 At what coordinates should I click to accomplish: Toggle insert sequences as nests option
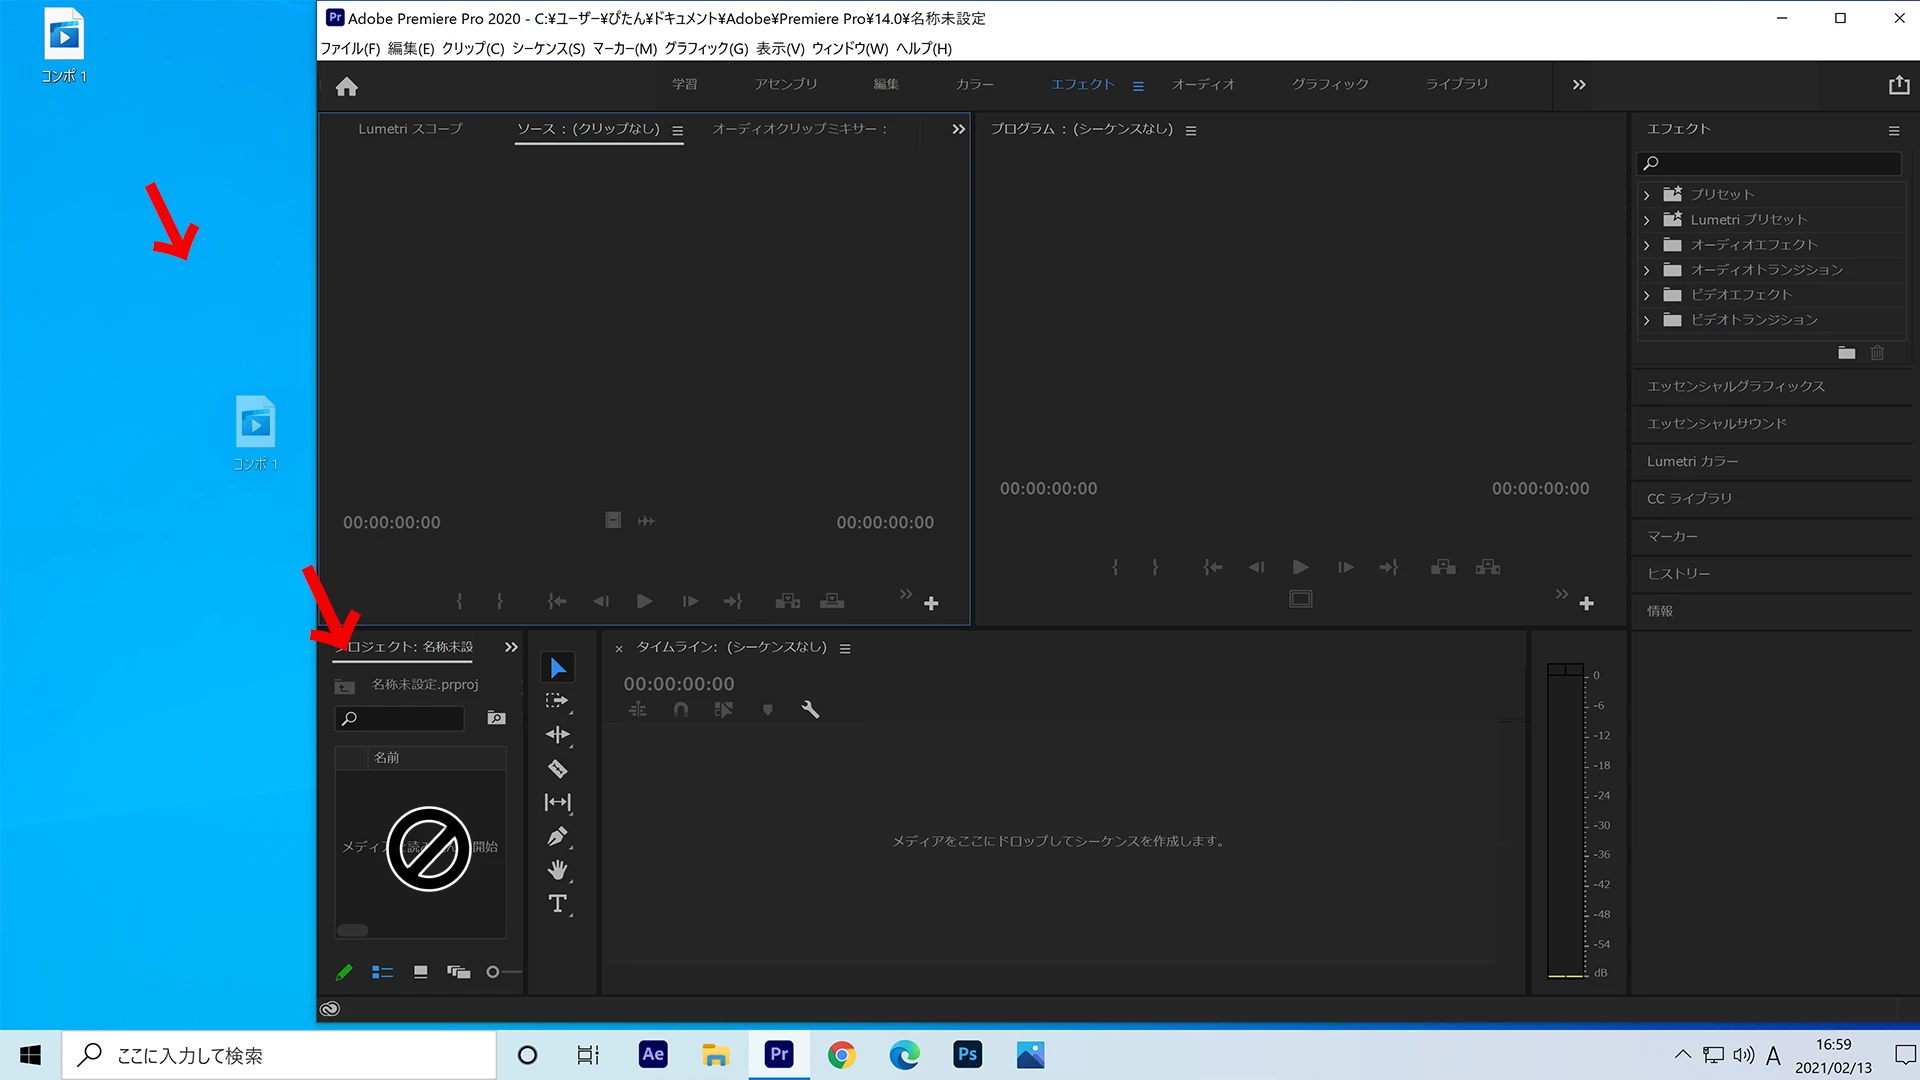click(638, 710)
